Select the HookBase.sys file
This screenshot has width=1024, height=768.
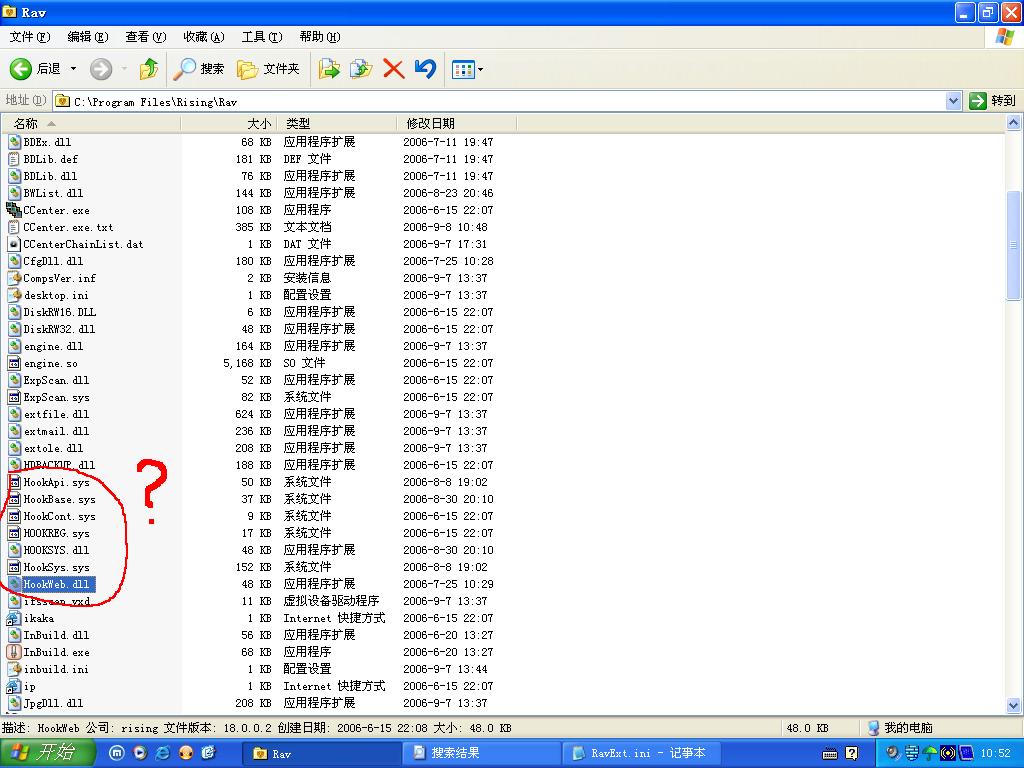coord(59,499)
